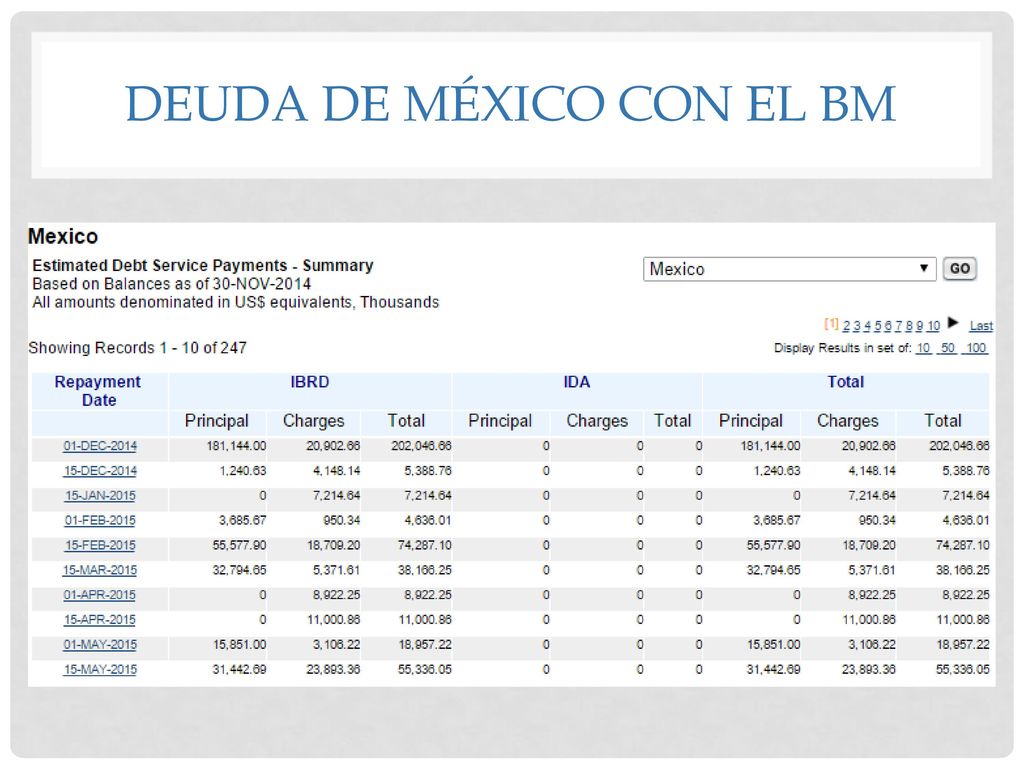The image size is (1024, 768).
Task: Select IBRD charges 4,148.14 for 15-DEC-2014
Action: (x=336, y=471)
